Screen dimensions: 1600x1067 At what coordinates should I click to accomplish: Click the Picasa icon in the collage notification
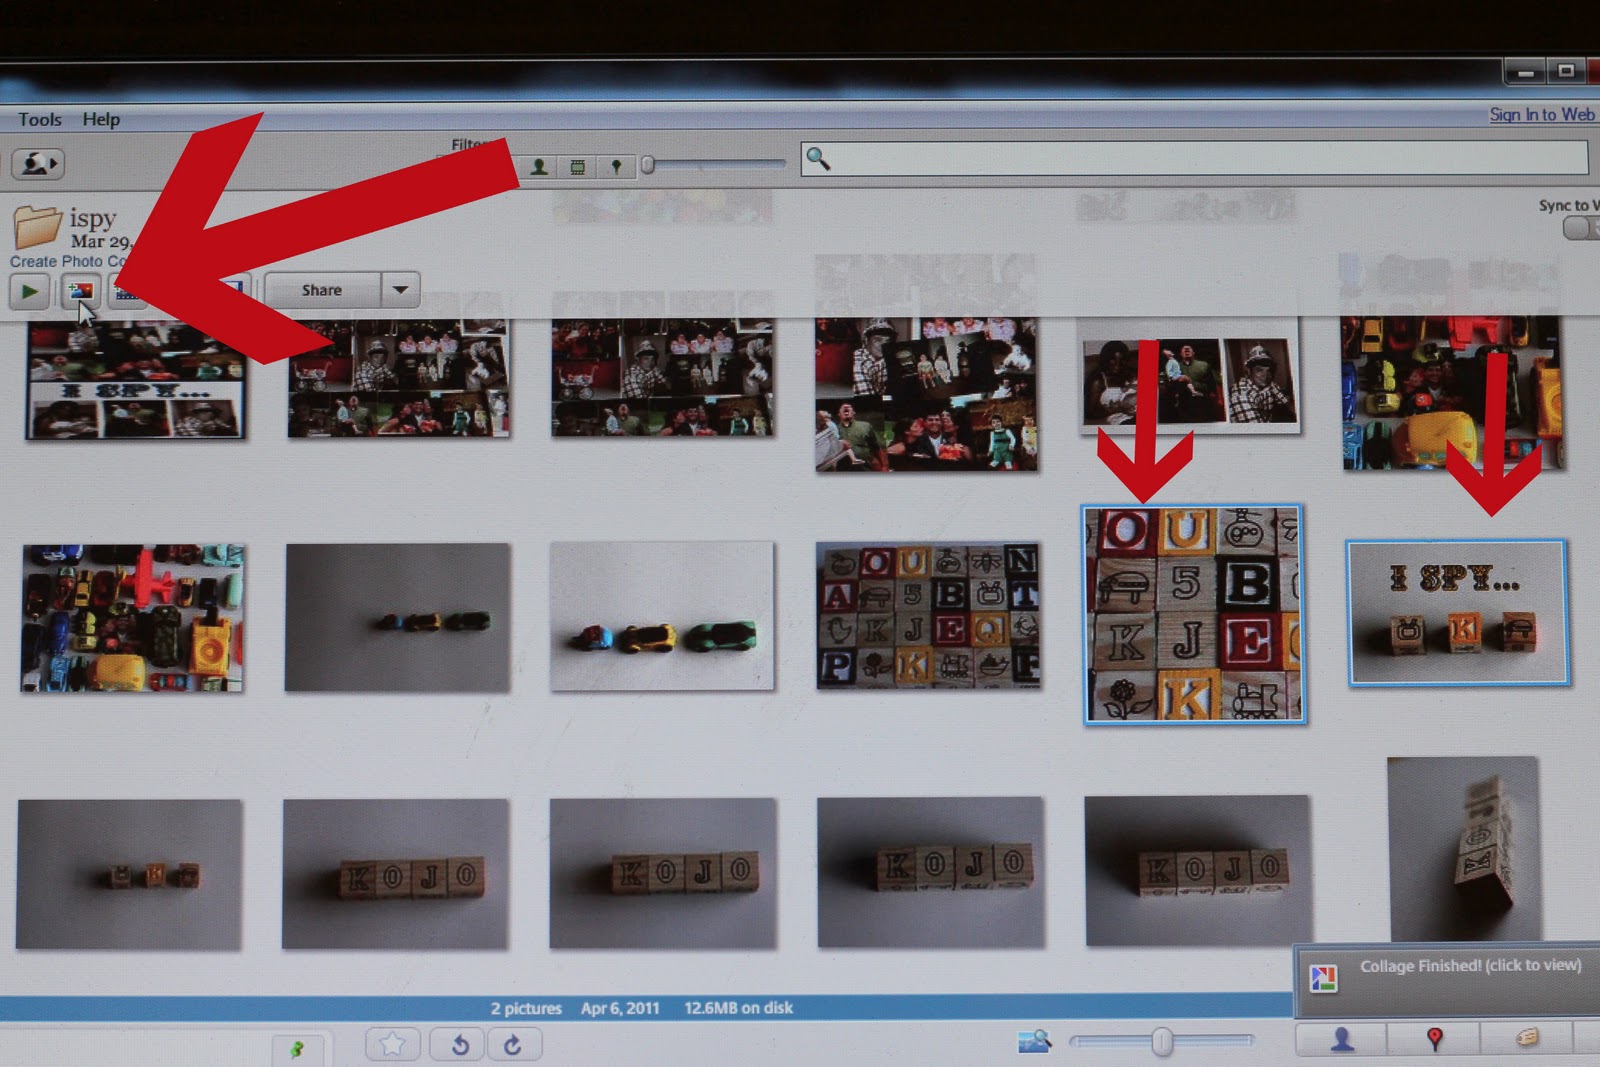click(1323, 978)
